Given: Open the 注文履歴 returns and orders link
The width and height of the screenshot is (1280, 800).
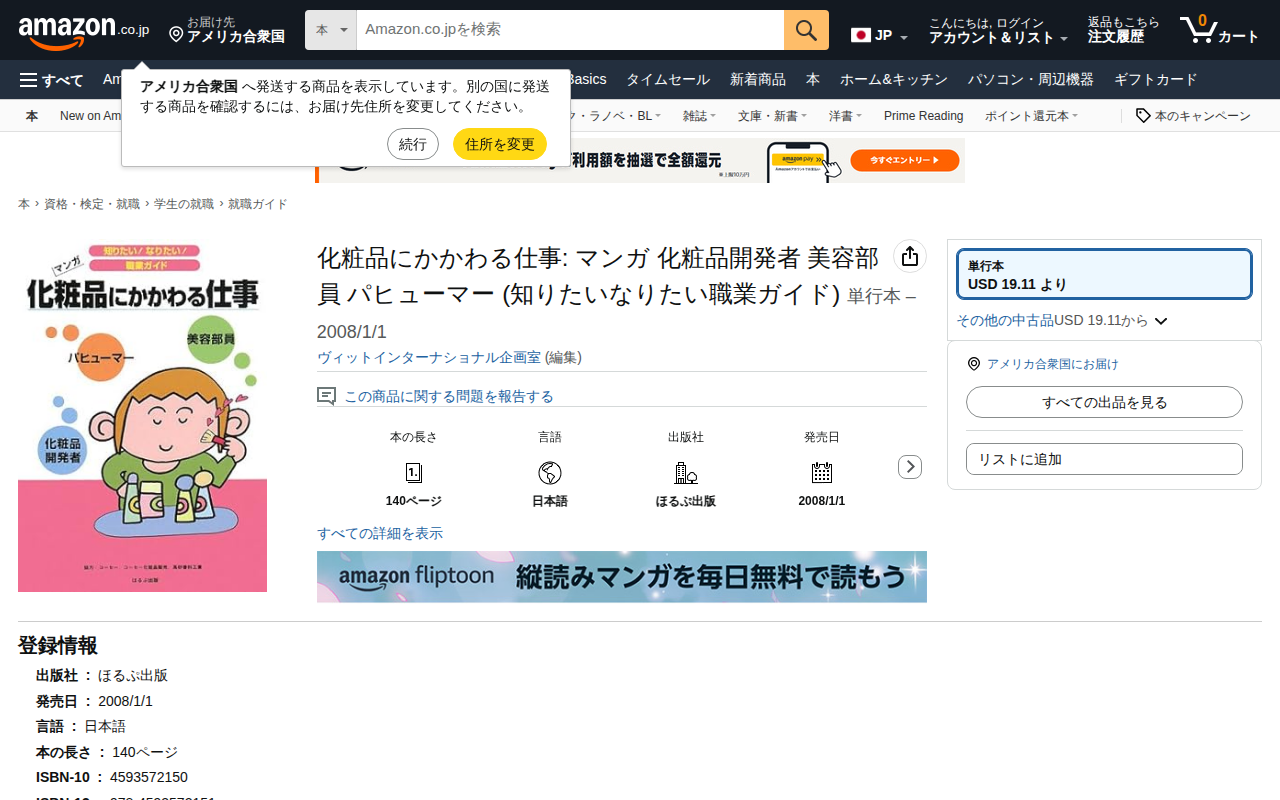Looking at the screenshot, I should click(1124, 31).
